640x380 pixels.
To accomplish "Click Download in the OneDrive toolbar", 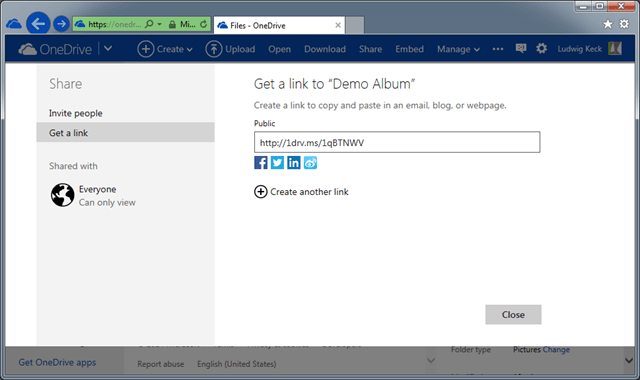I will click(325, 49).
